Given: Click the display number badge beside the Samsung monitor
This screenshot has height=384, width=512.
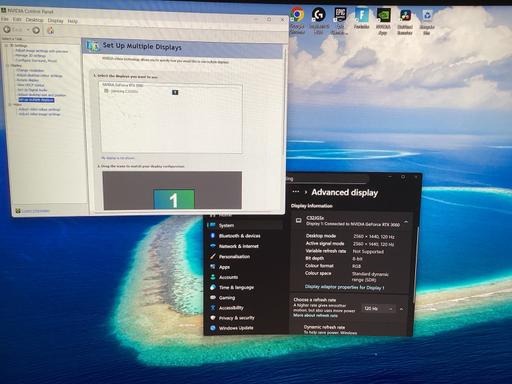Looking at the screenshot, I should click(175, 92).
